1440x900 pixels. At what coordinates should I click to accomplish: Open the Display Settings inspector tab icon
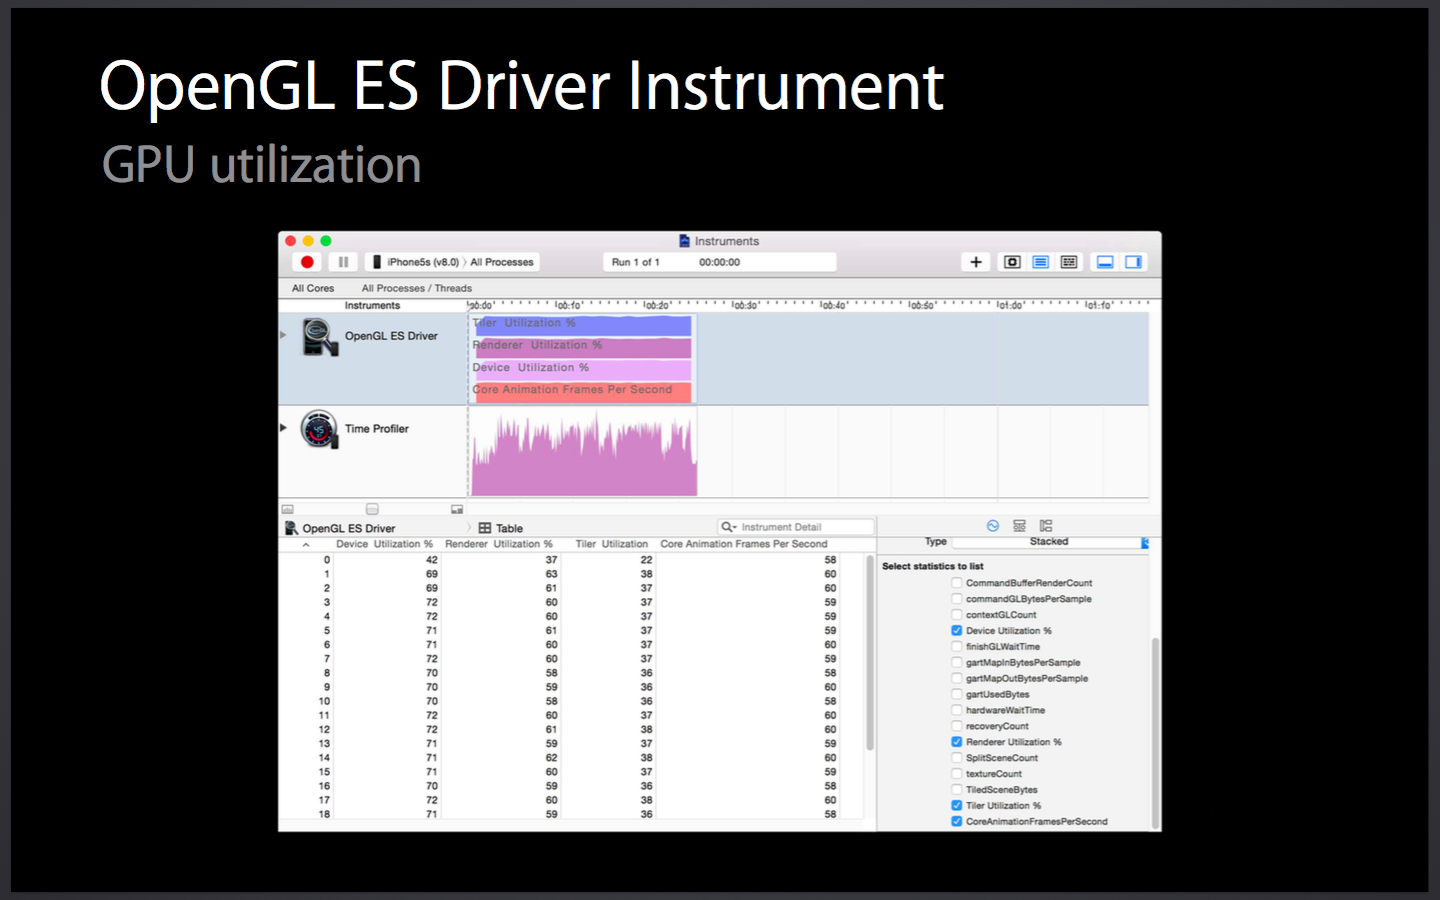(1019, 526)
